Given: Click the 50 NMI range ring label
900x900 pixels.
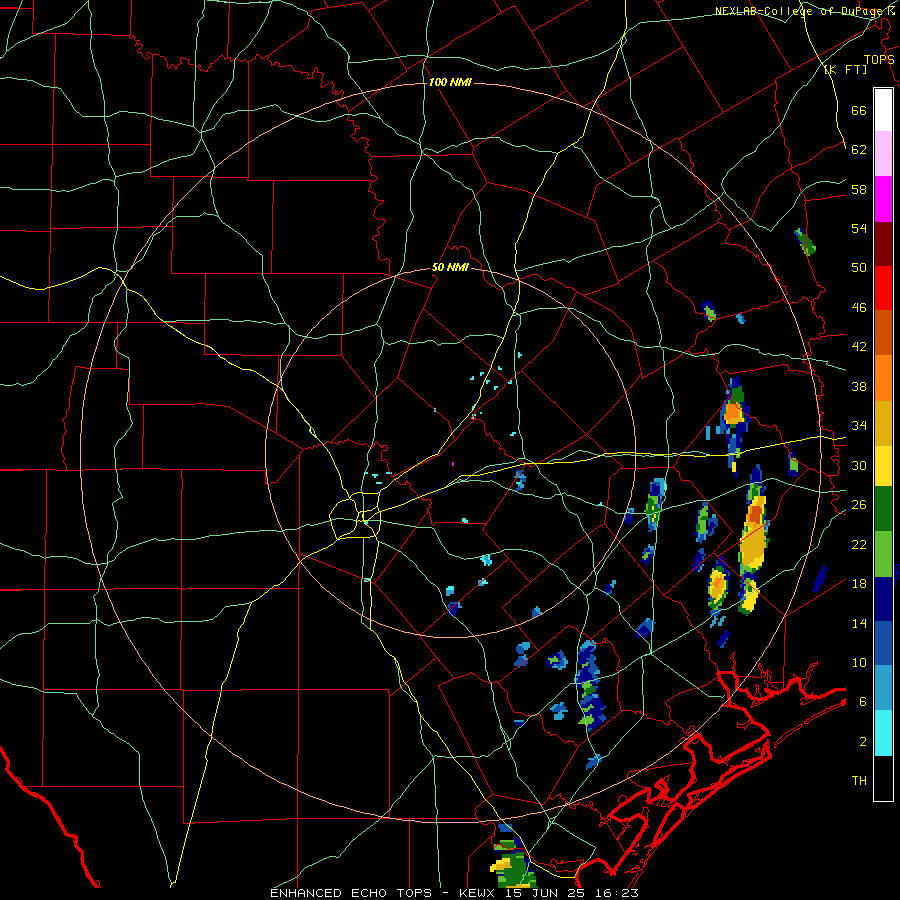Looking at the screenshot, I should tap(451, 268).
